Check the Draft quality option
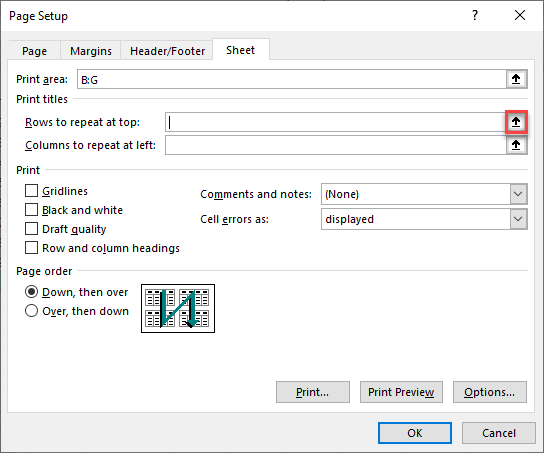This screenshot has height=453, width=544. (x=32, y=229)
